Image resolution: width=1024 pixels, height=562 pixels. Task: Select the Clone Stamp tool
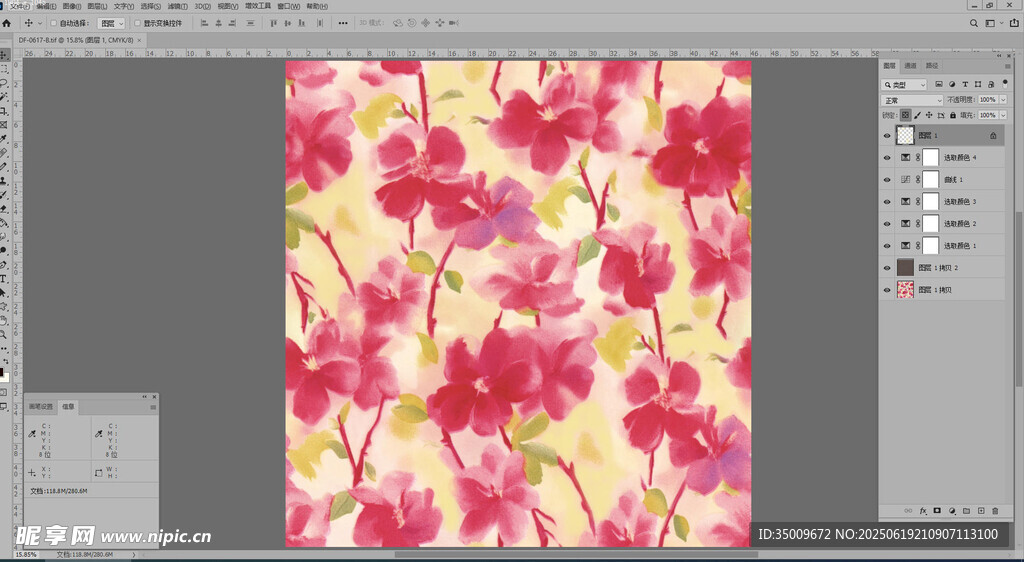pyautogui.click(x=4, y=181)
